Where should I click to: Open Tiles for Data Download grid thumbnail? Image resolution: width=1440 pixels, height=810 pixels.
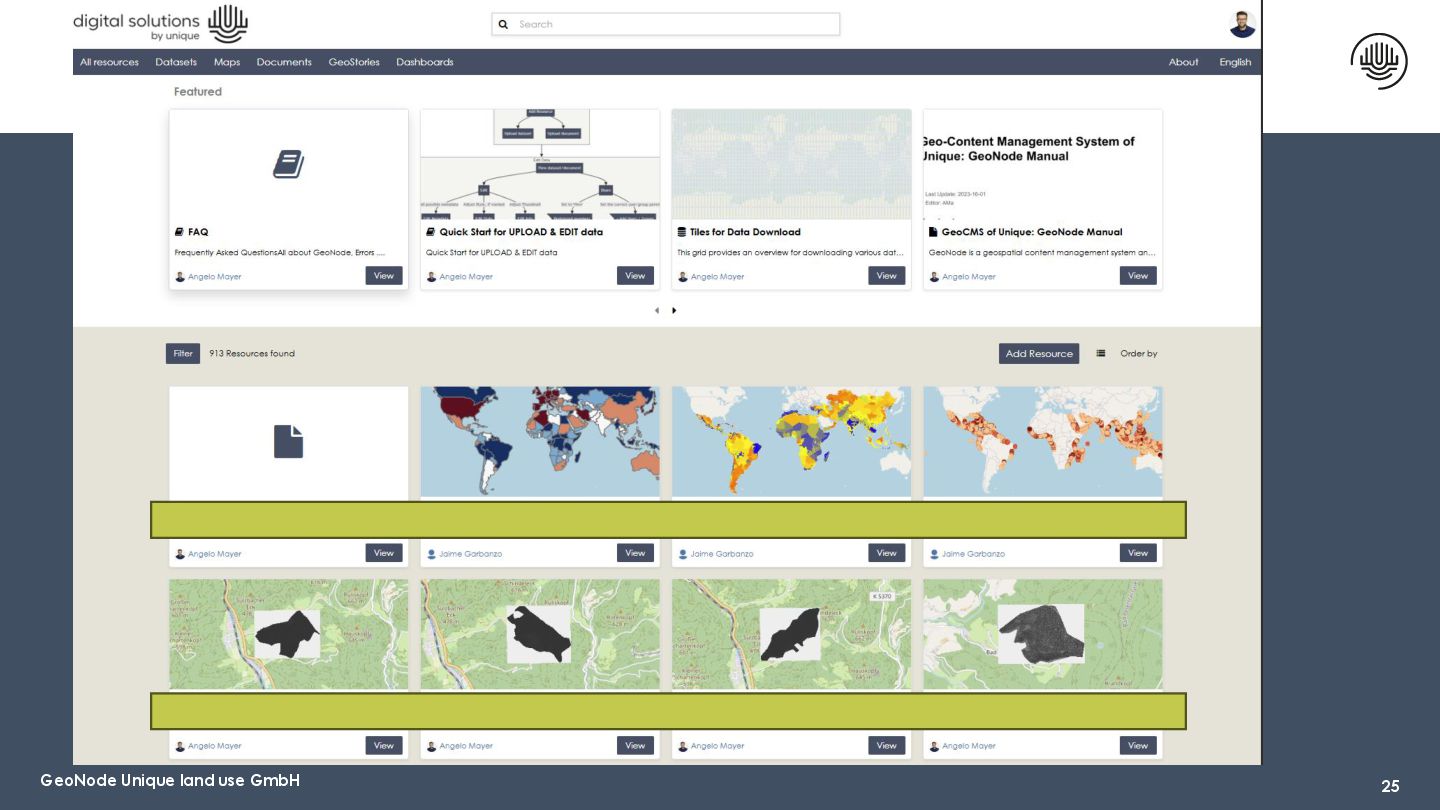[x=791, y=165]
